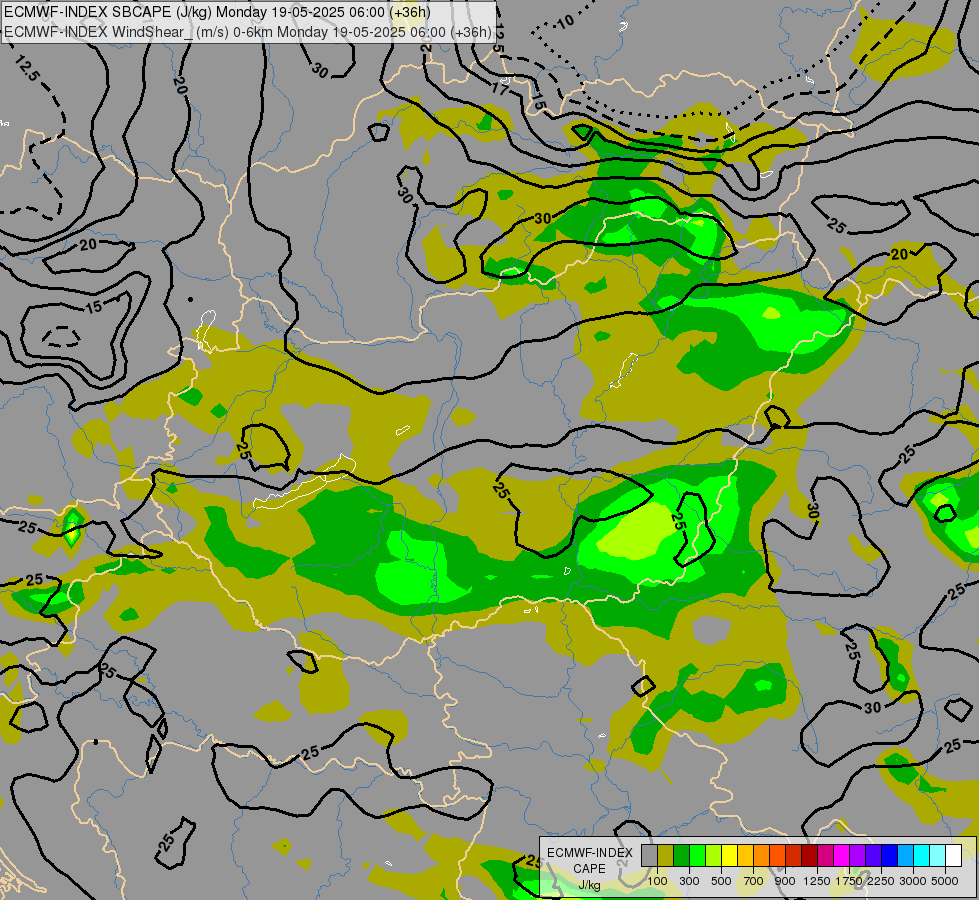Screen dimensions: 979x900
Task: Click the 1250 legend scale label
Action: [x=817, y=881]
